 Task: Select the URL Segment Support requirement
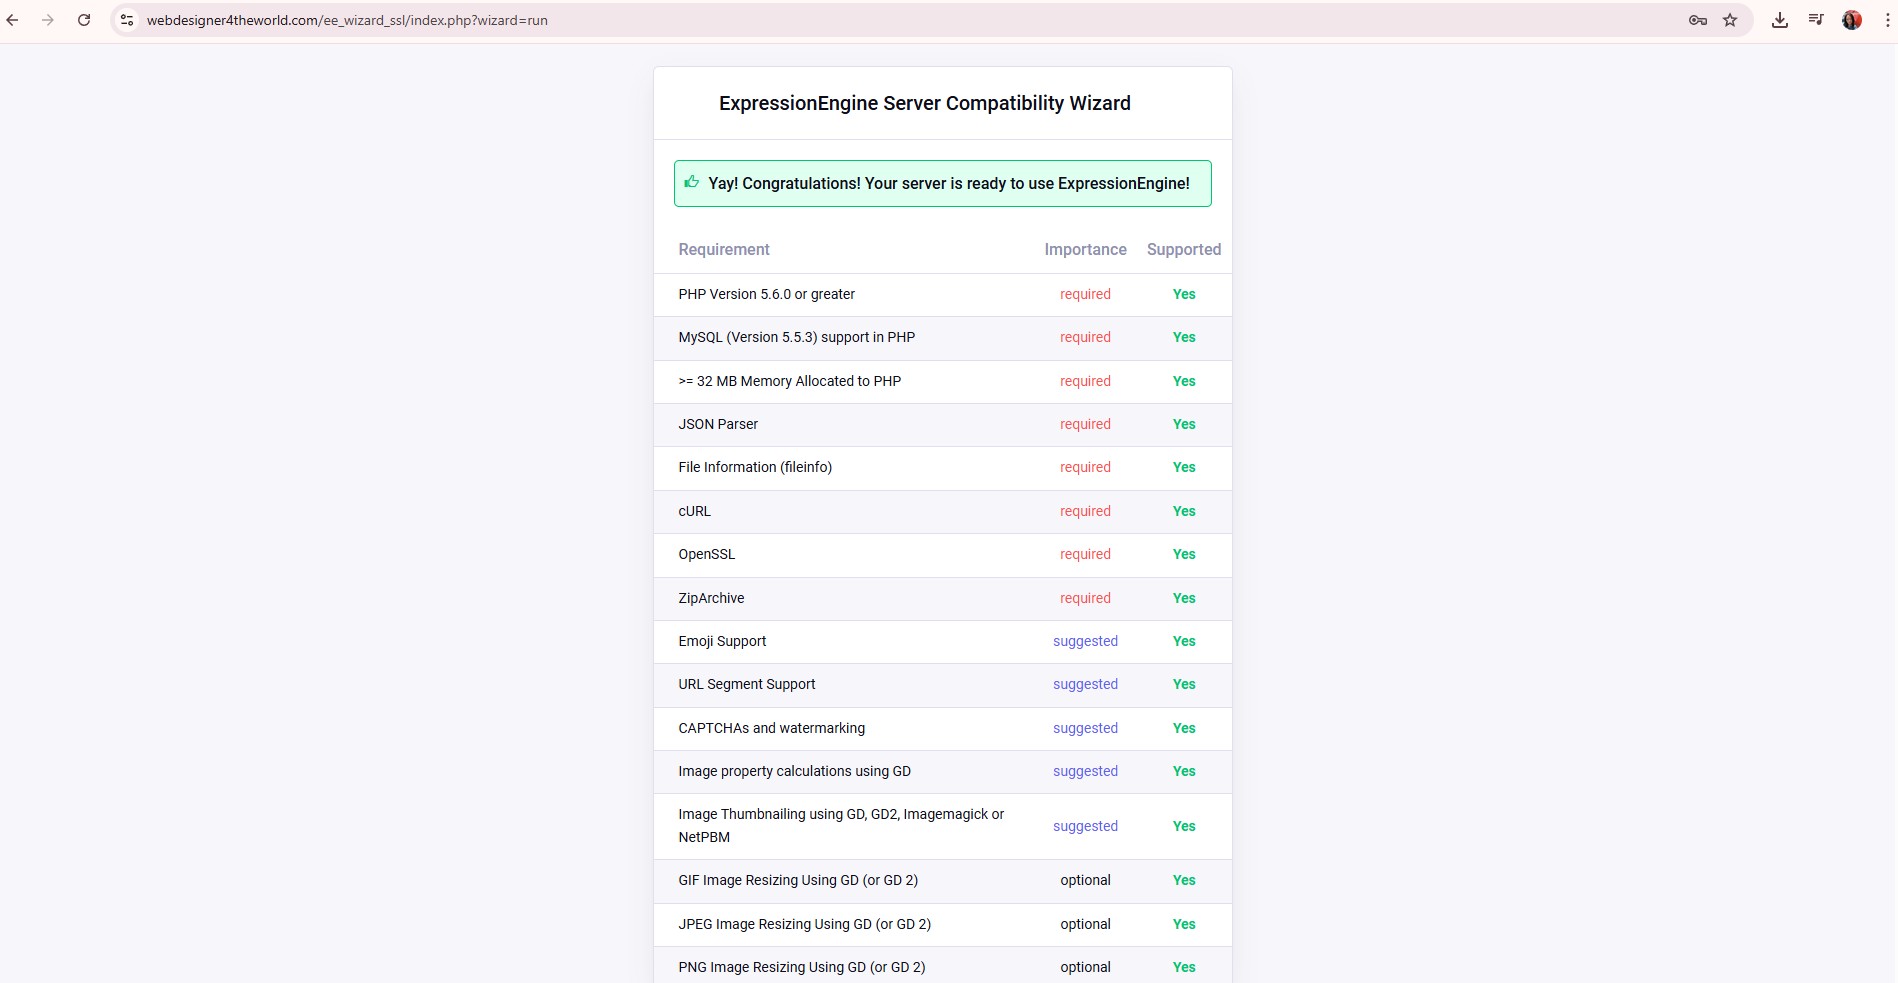pyautogui.click(x=747, y=684)
